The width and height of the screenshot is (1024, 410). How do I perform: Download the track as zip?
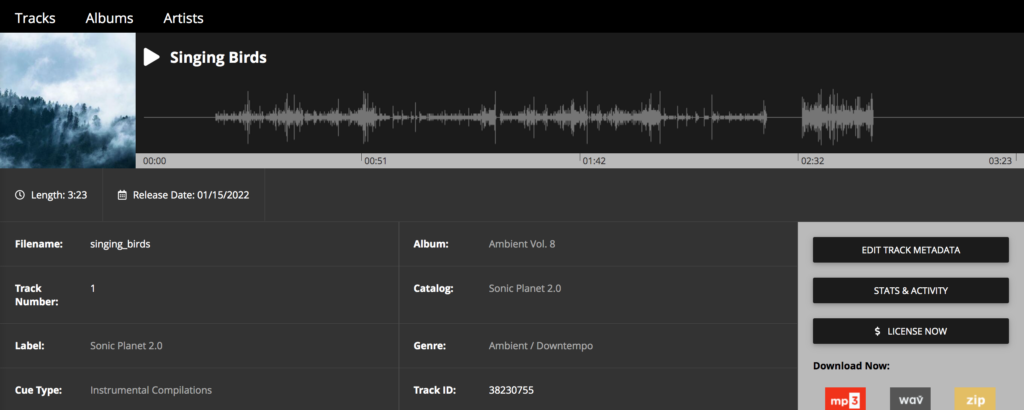pos(975,400)
